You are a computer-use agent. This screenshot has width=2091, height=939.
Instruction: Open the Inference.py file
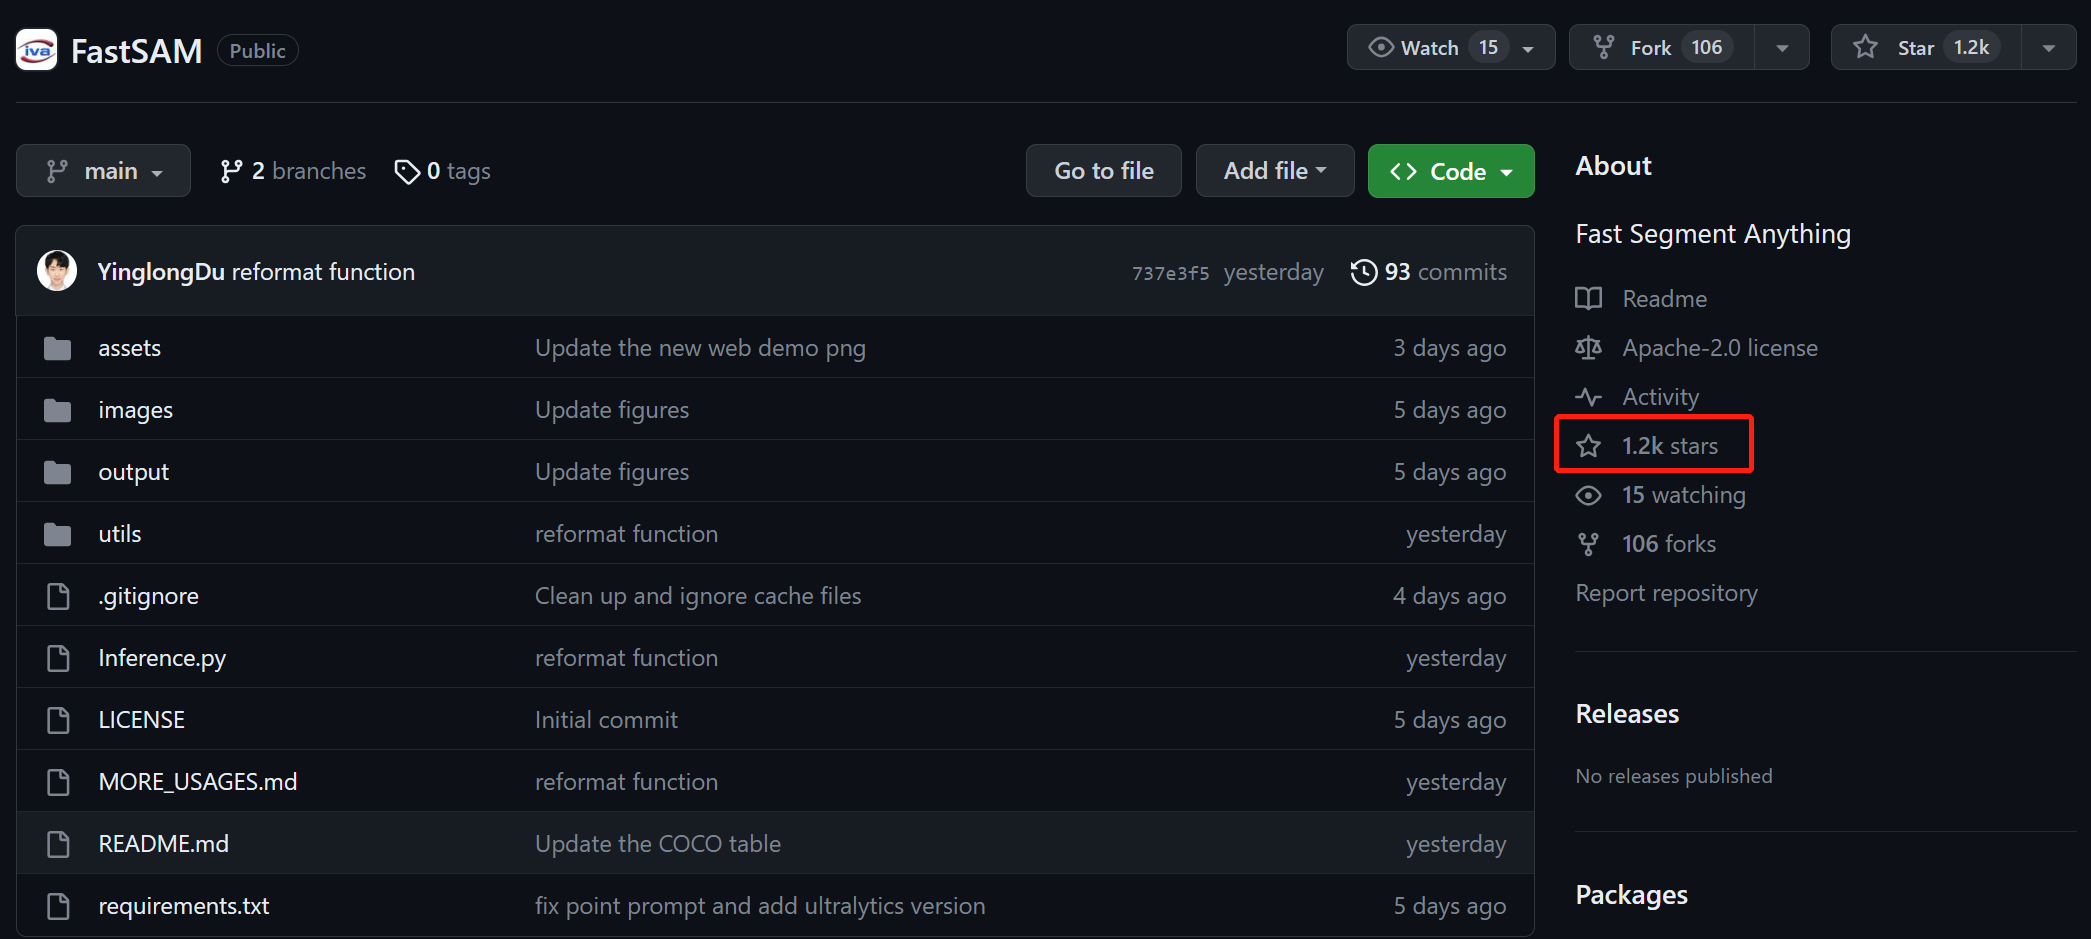(x=162, y=658)
